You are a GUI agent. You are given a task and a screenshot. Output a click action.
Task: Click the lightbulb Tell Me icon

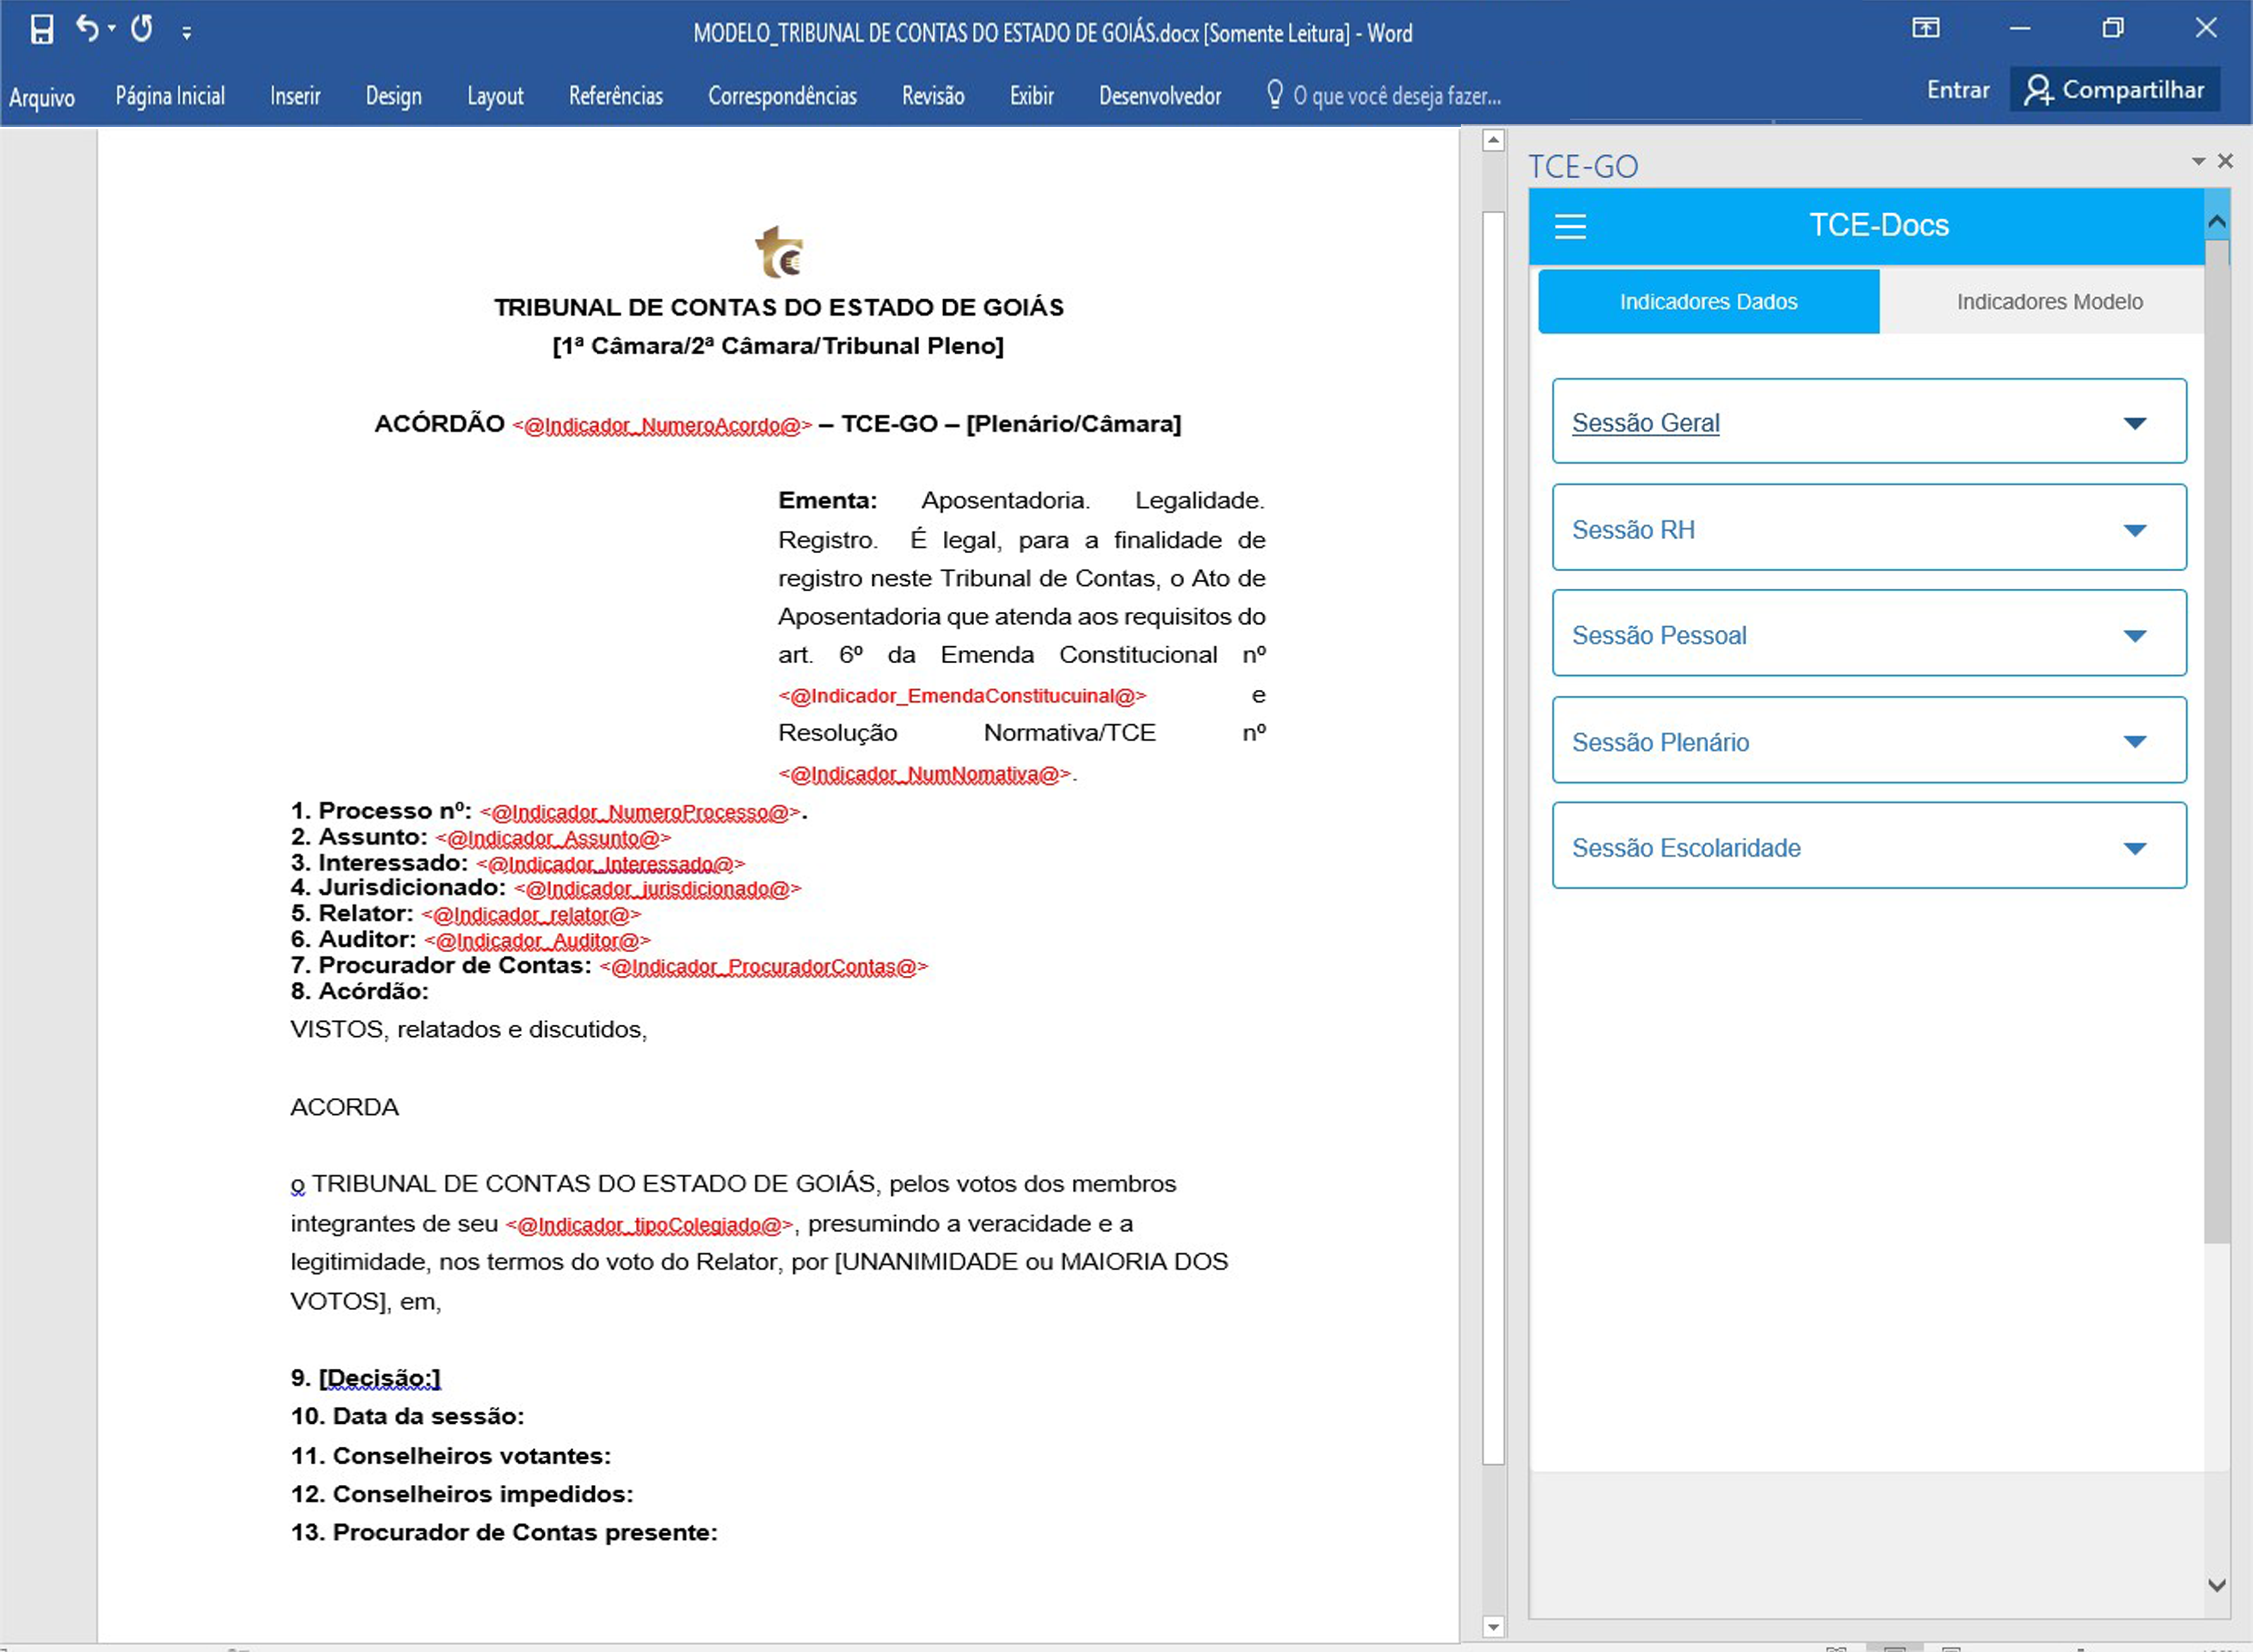[x=1274, y=94]
